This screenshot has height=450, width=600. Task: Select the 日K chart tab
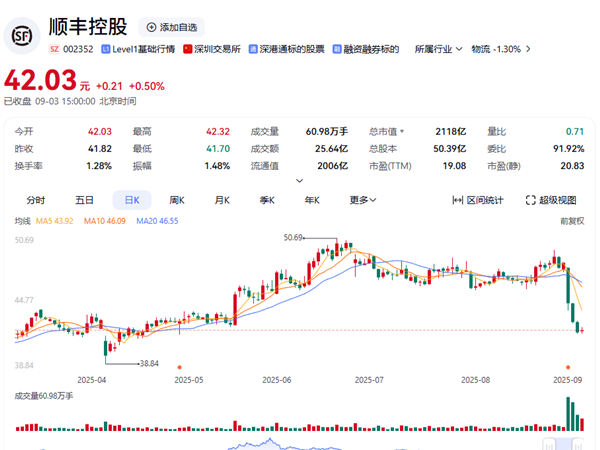[x=132, y=200]
